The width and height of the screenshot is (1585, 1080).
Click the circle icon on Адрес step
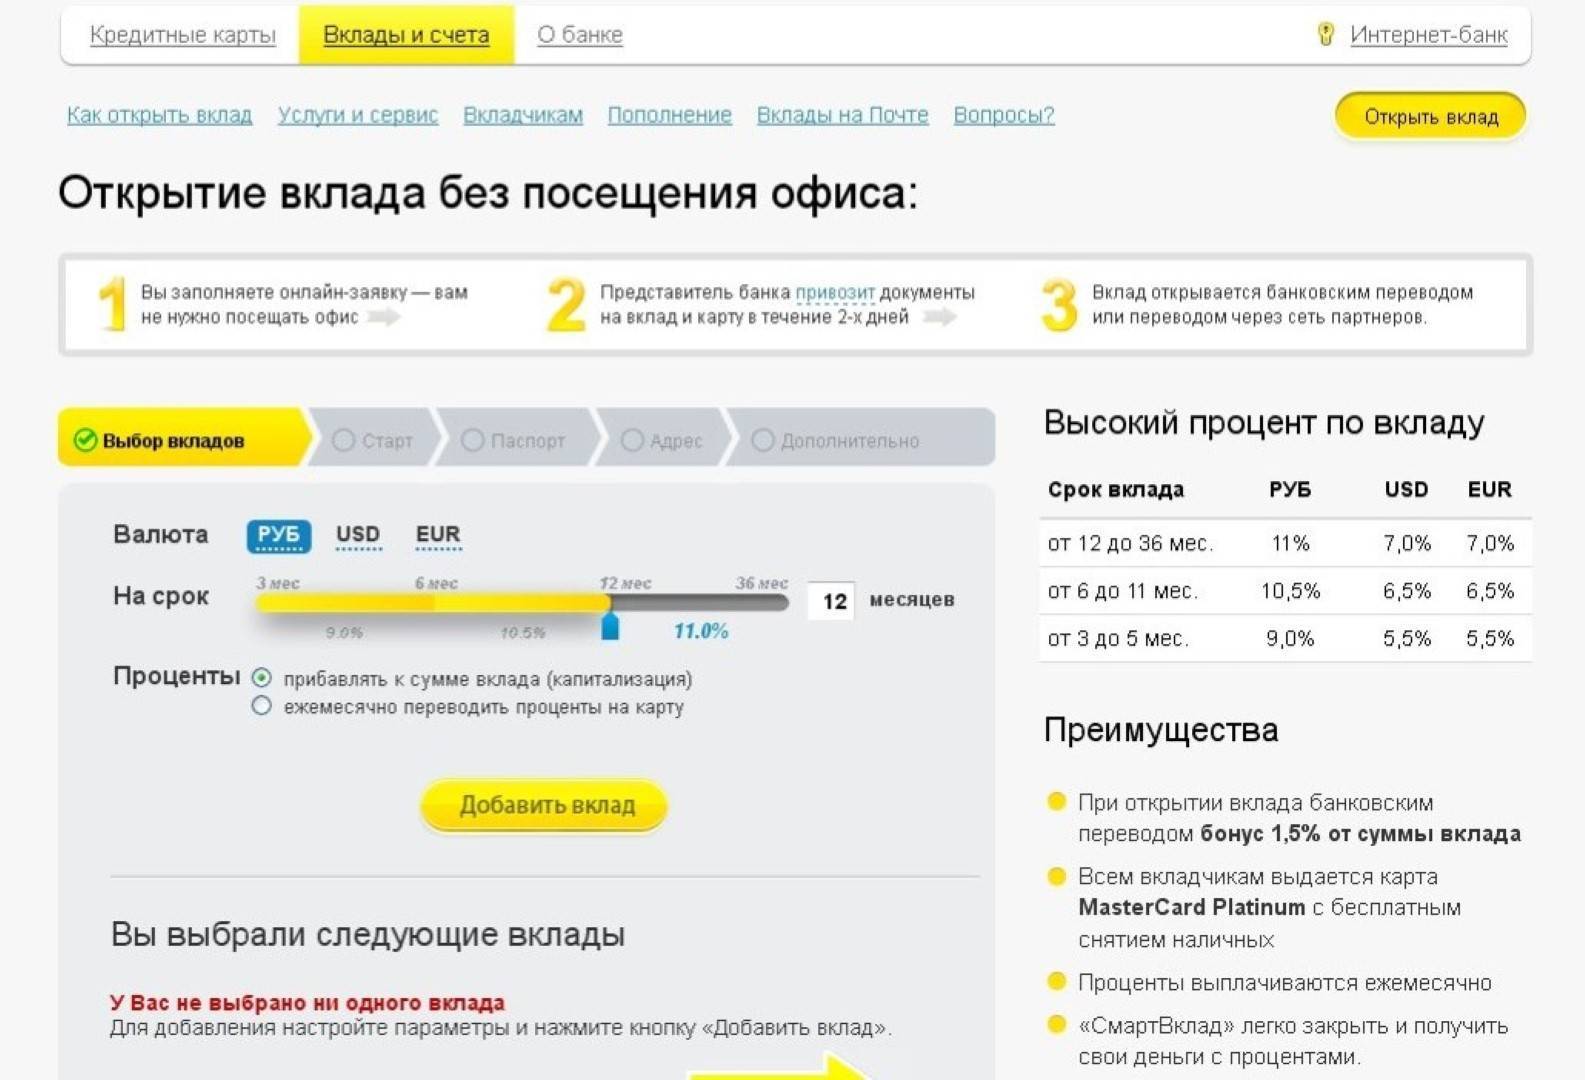pyautogui.click(x=632, y=441)
